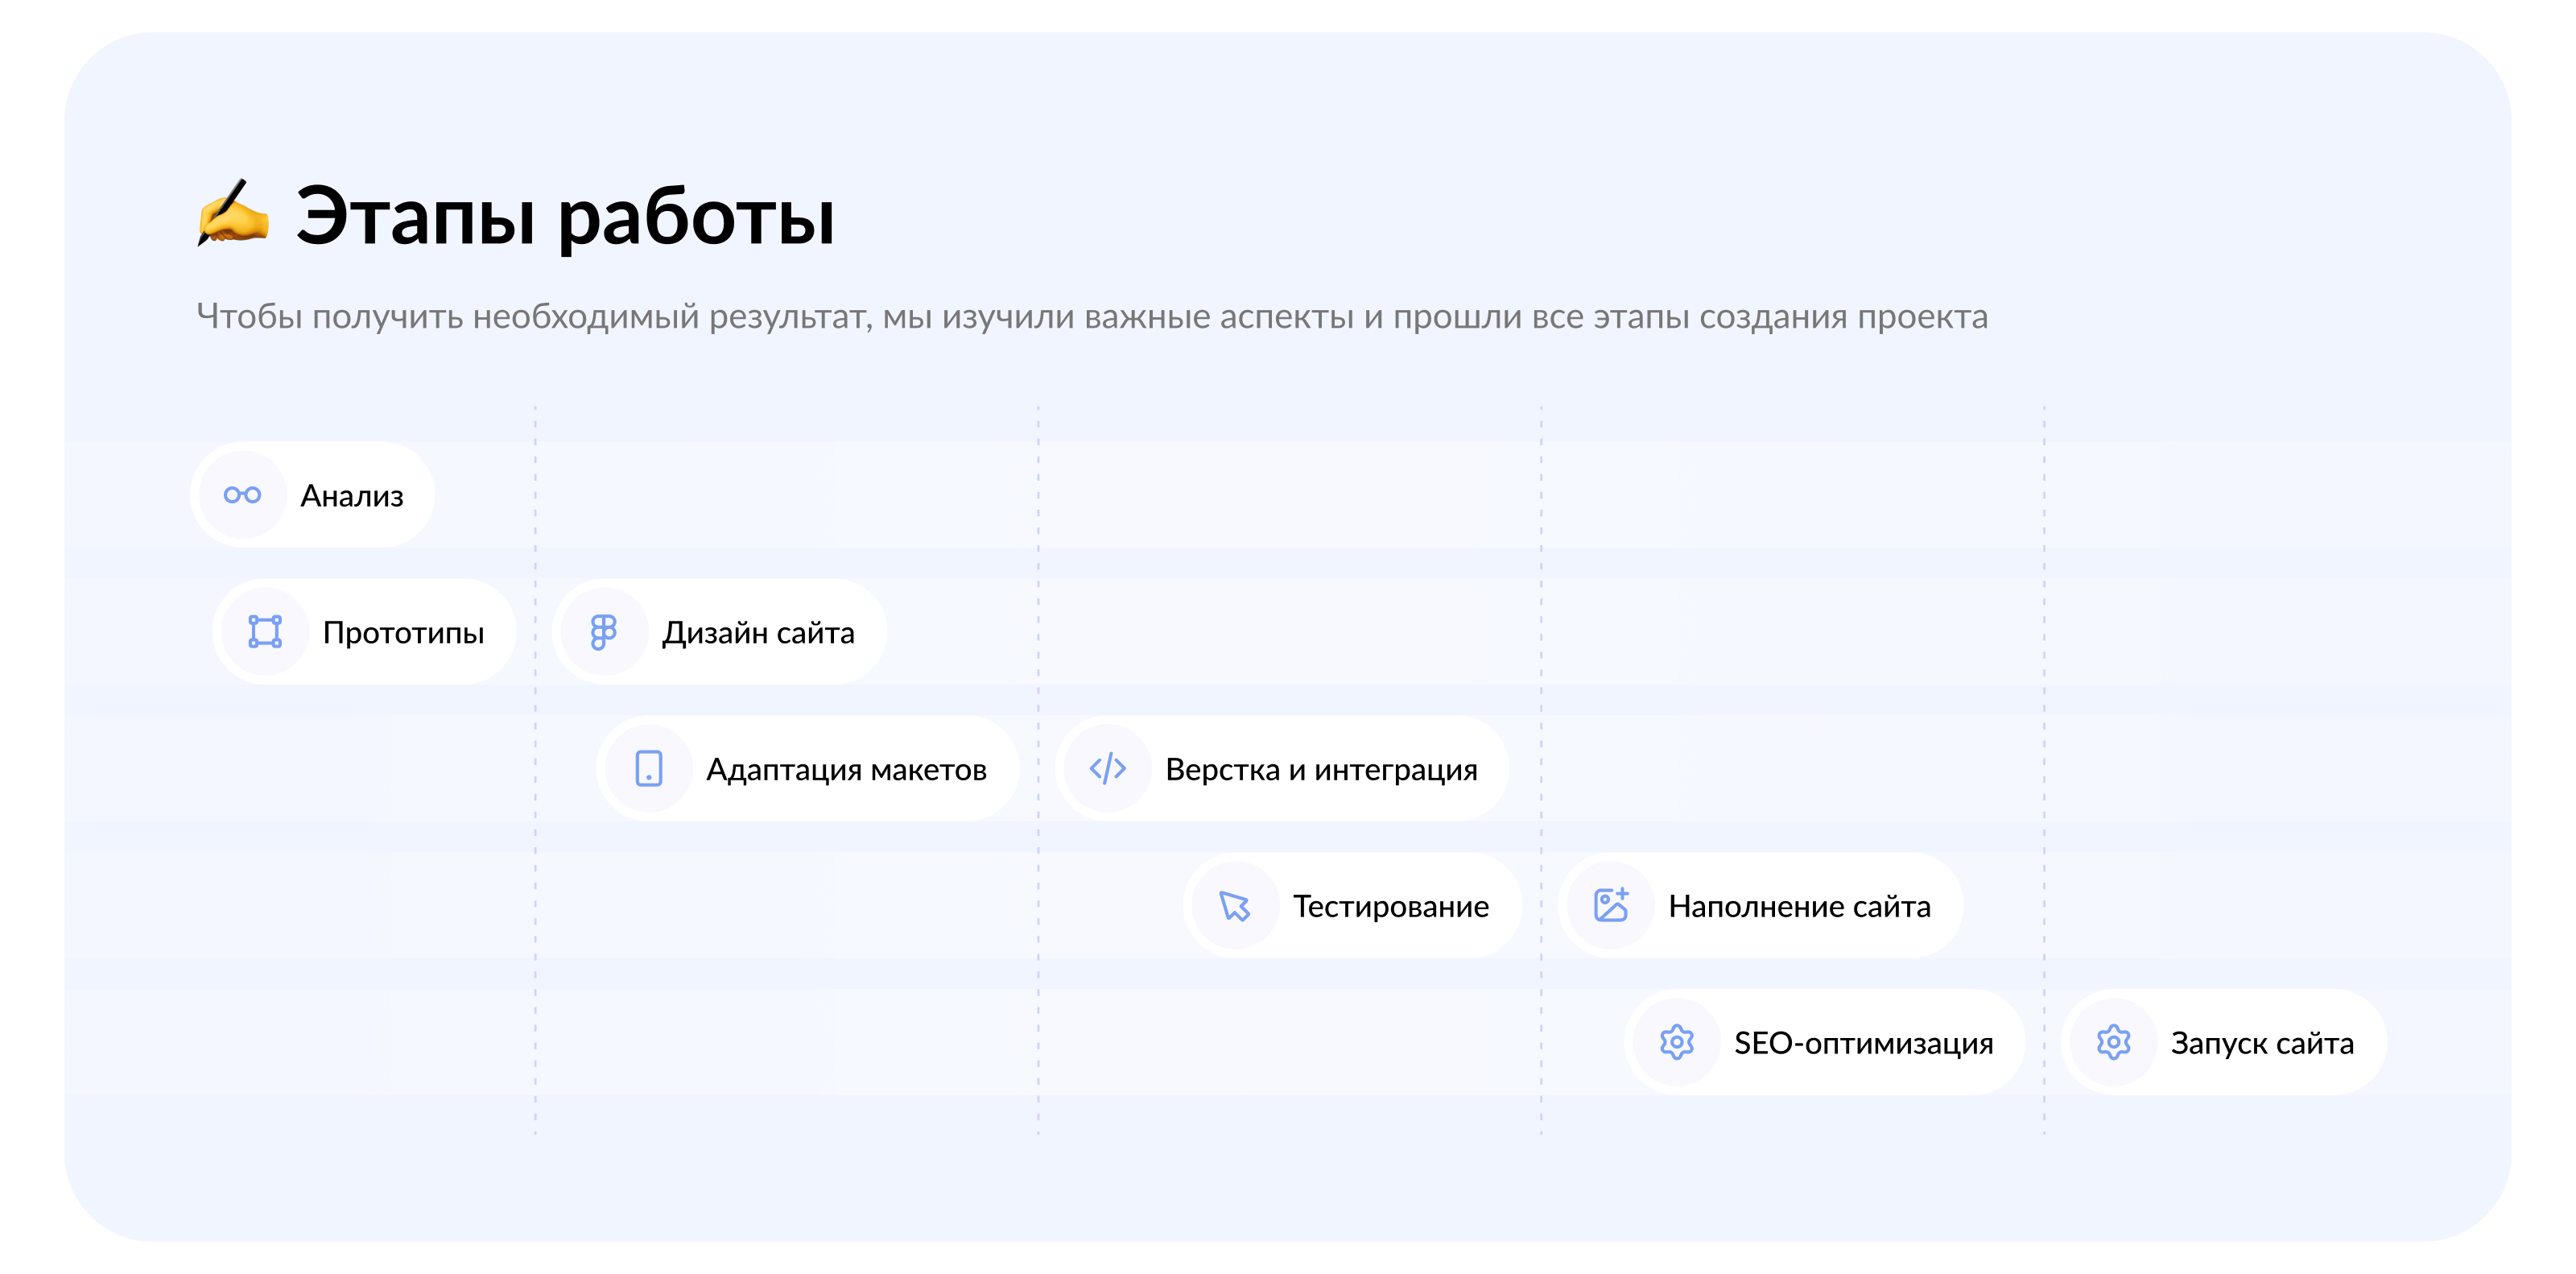Screen dimensions: 2576x1274
Task: Click the Figma icon for Дизайн сайта
Action: (x=604, y=632)
